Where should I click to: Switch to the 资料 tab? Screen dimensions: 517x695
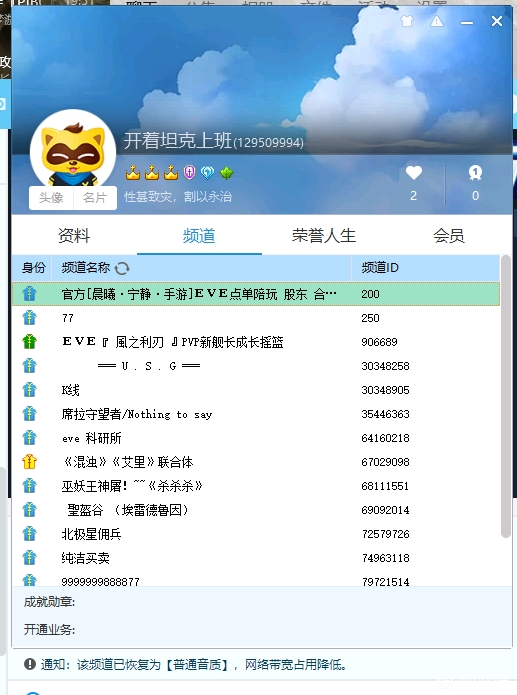click(74, 235)
